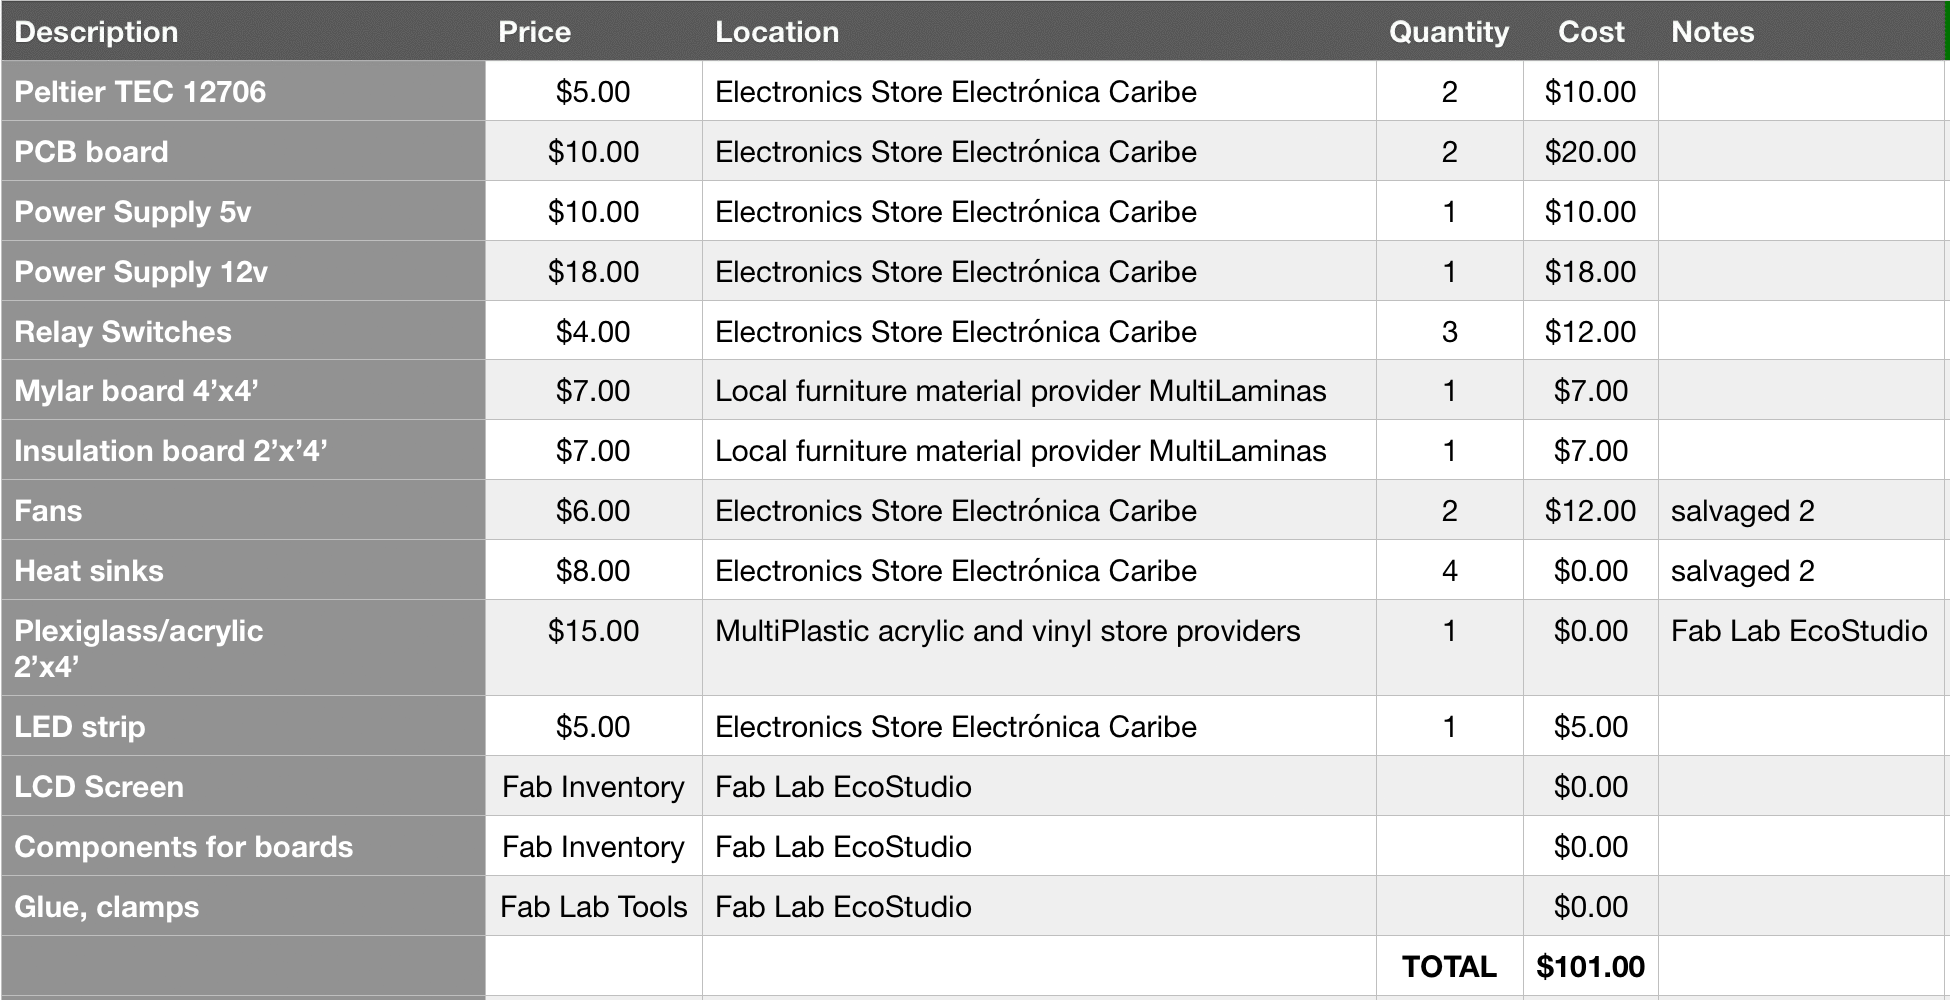Click the Relay Switches quantity cell
This screenshot has width=1950, height=1000.
pyautogui.click(x=1449, y=331)
